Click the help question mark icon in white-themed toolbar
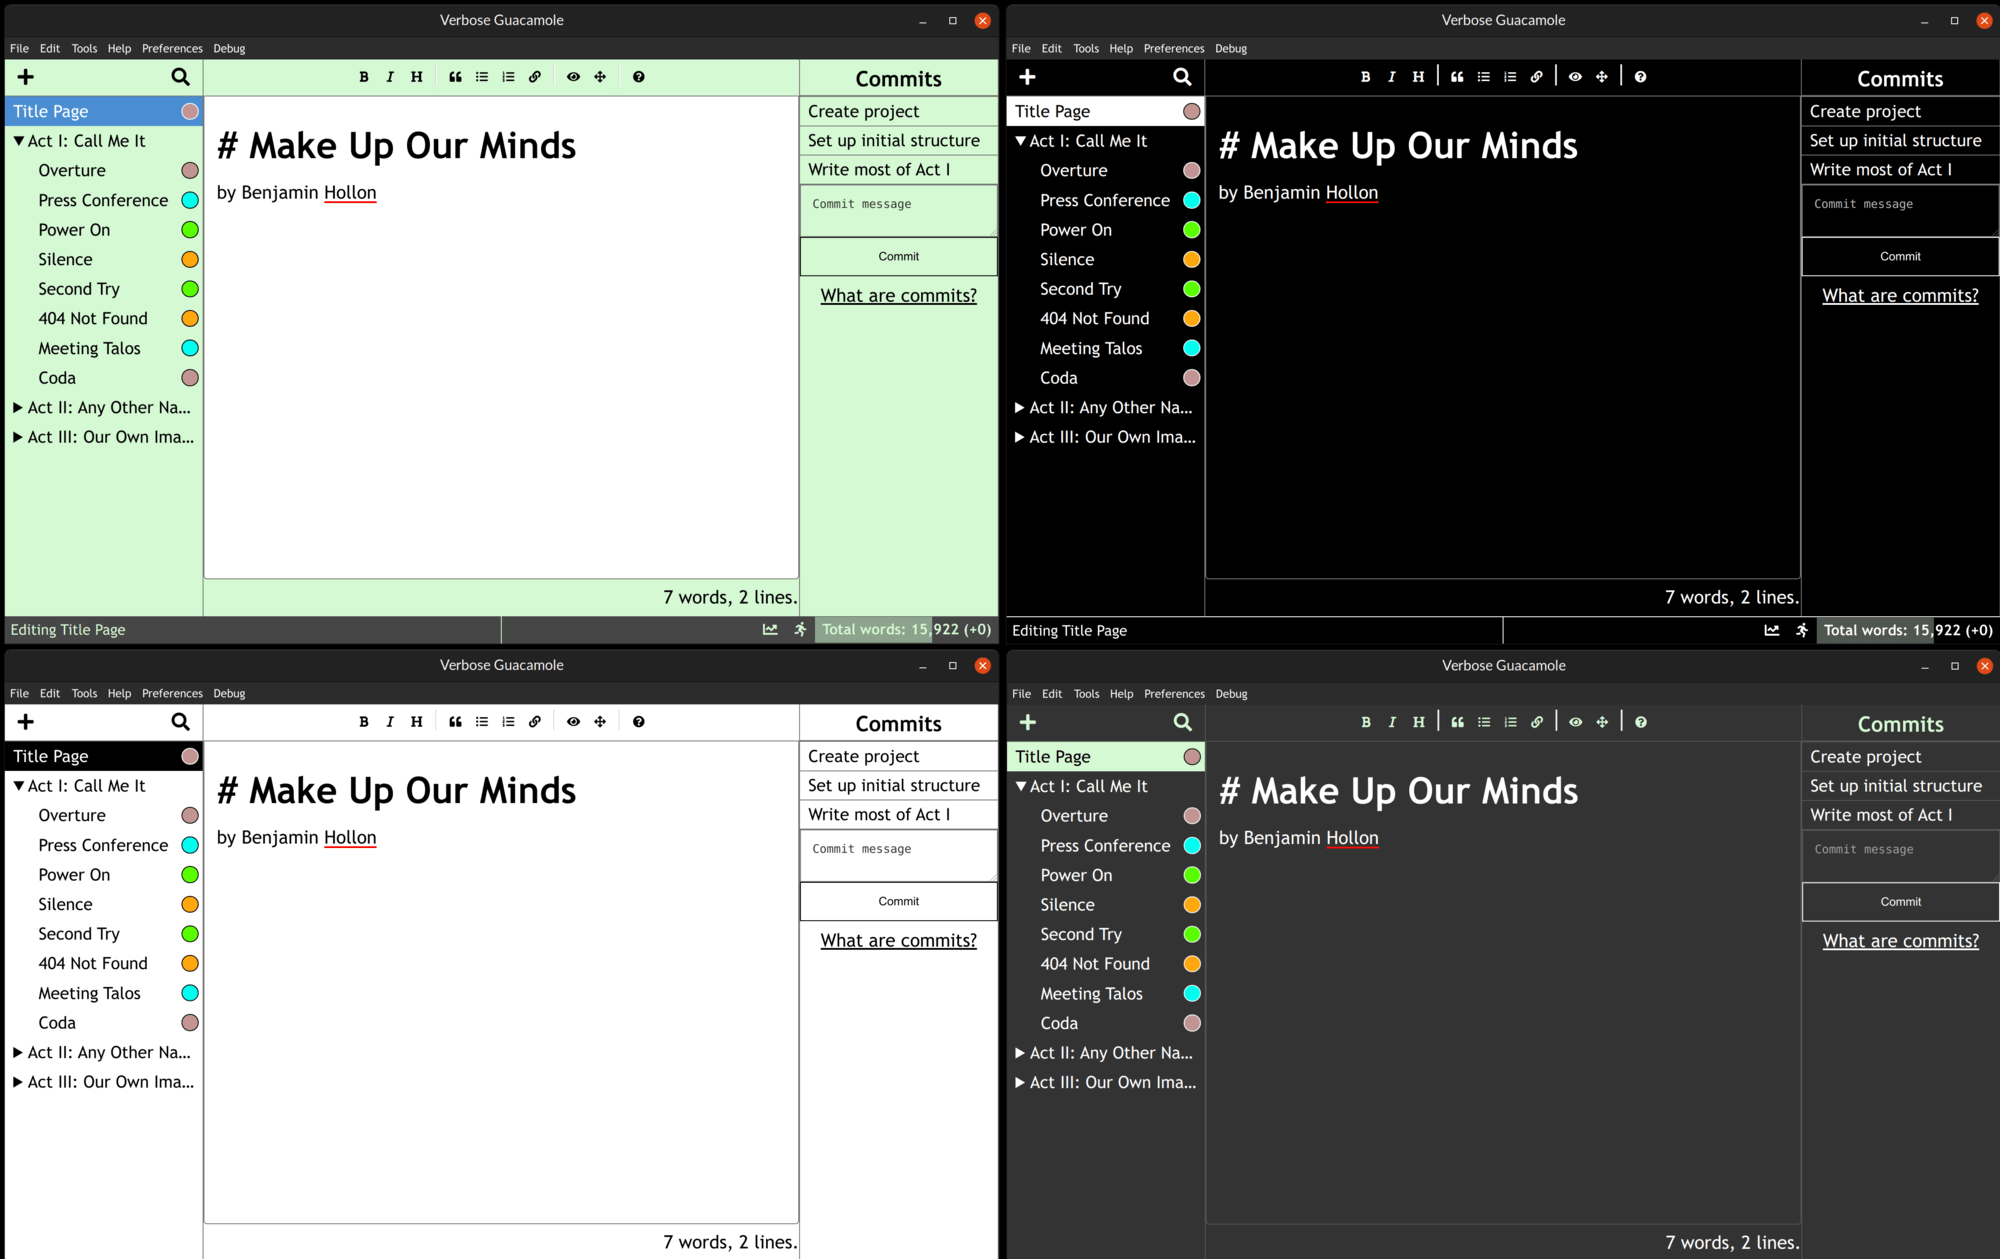This screenshot has height=1259, width=2000. pyautogui.click(x=639, y=722)
